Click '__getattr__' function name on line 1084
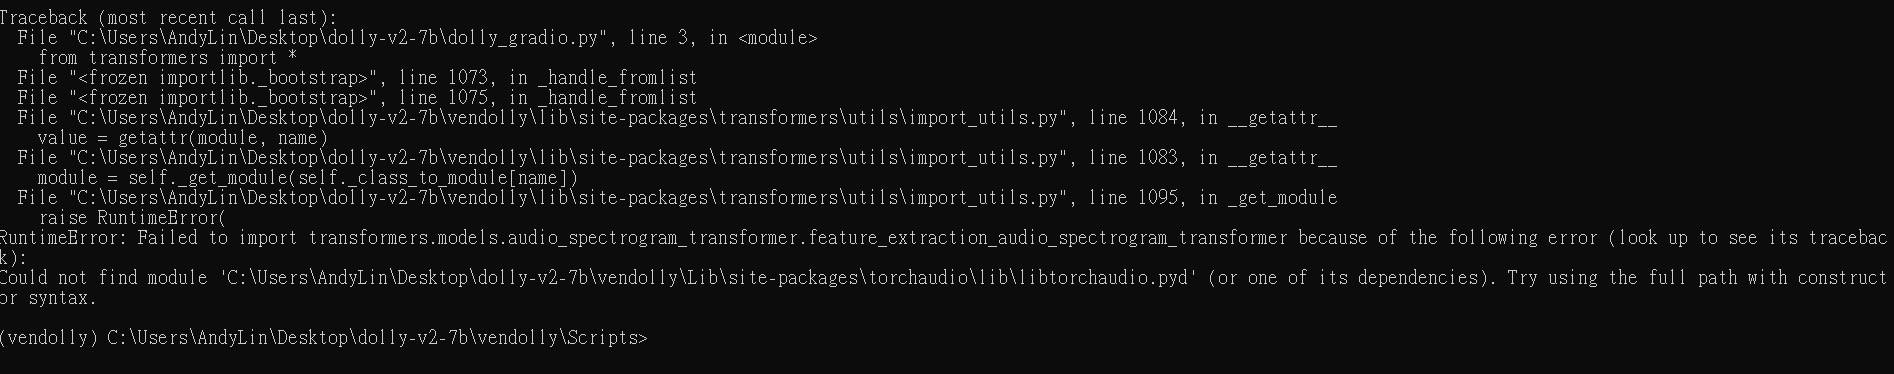The width and height of the screenshot is (1894, 374). (1282, 118)
